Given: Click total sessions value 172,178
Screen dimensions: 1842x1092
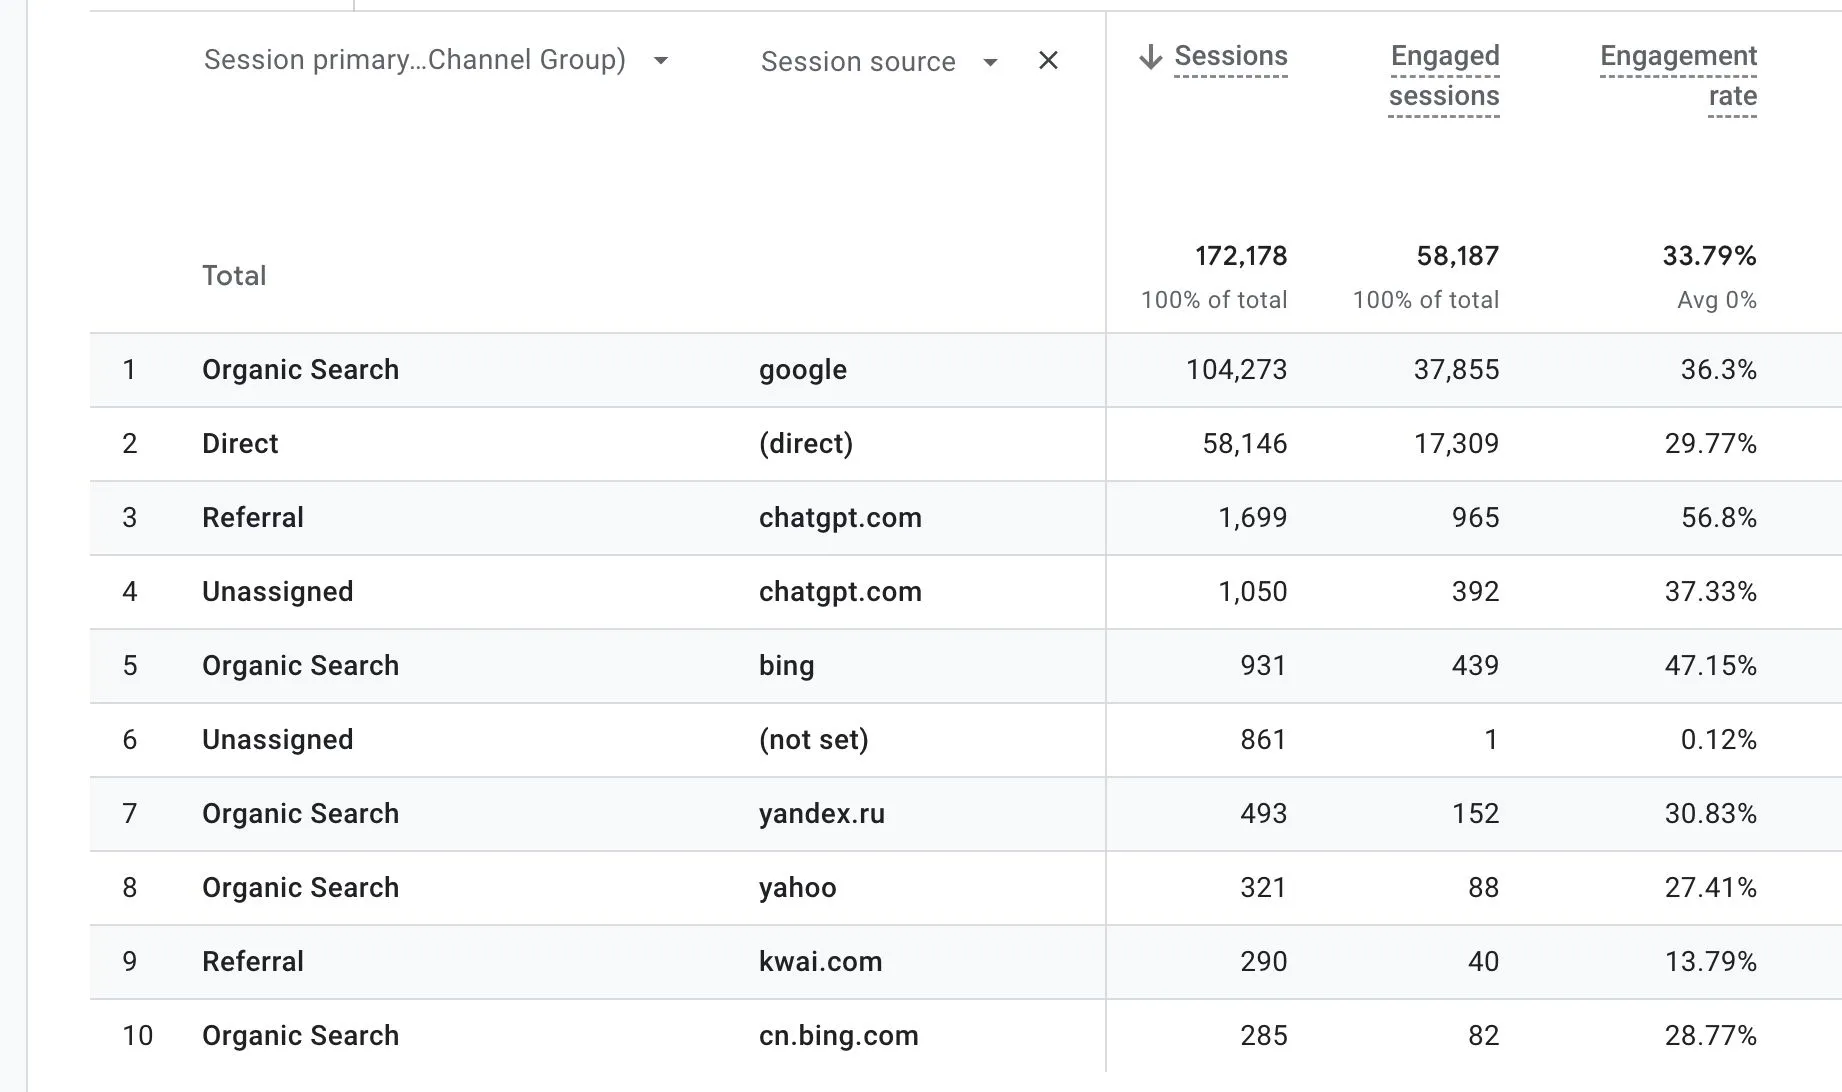Looking at the screenshot, I should tap(1241, 256).
